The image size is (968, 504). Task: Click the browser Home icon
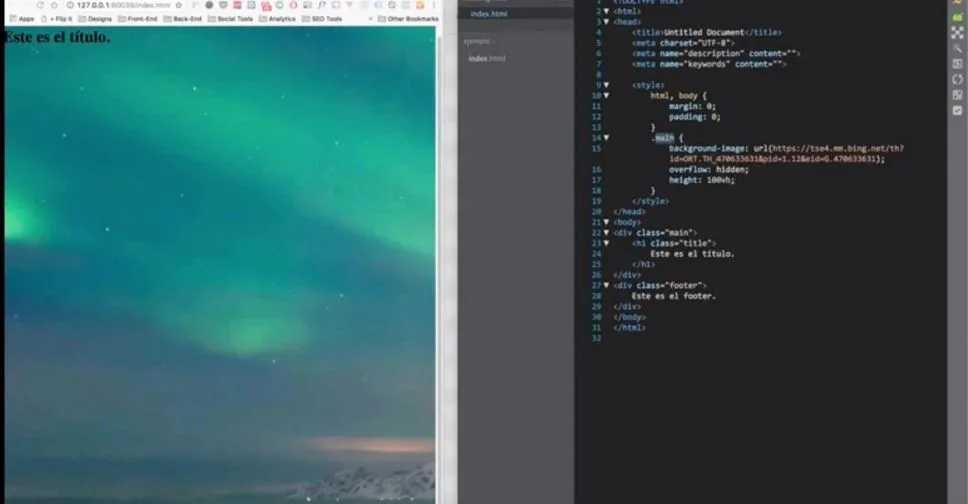click(54, 5)
